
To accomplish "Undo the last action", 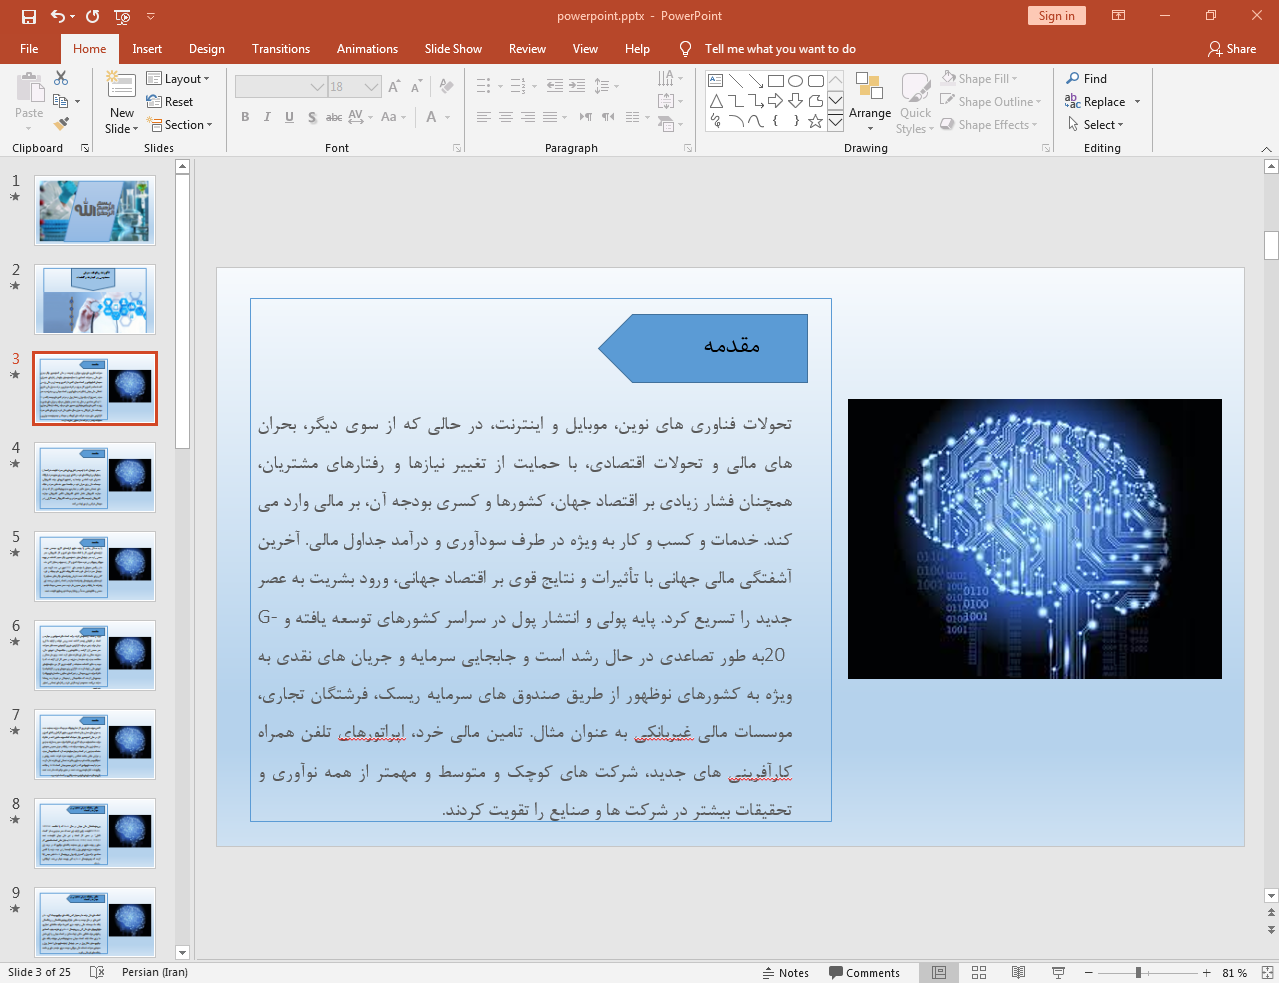I will pyautogui.click(x=58, y=16).
